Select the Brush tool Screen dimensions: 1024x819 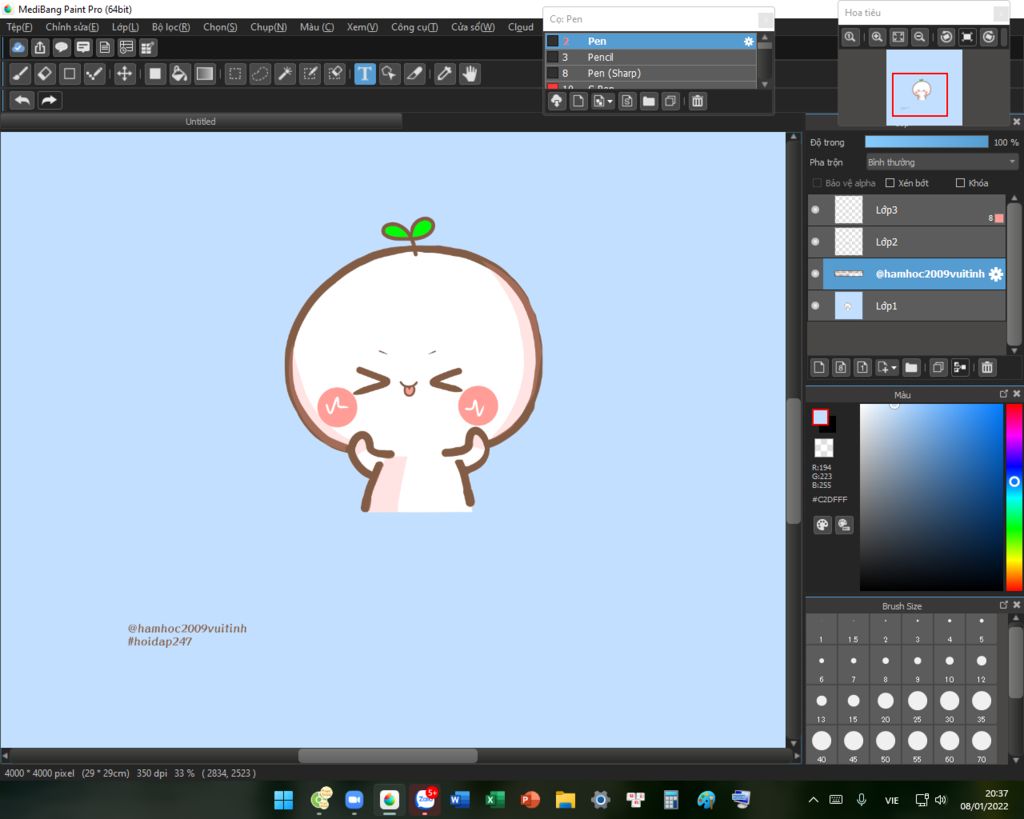[20, 74]
